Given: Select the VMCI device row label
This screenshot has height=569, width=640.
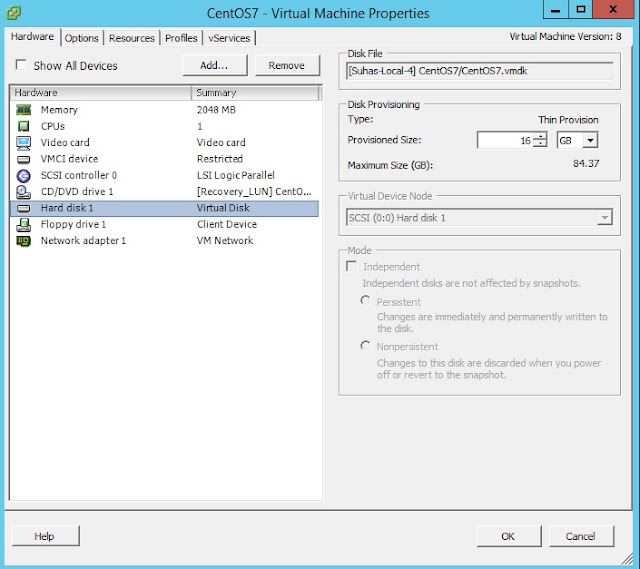Looking at the screenshot, I should (69, 159).
